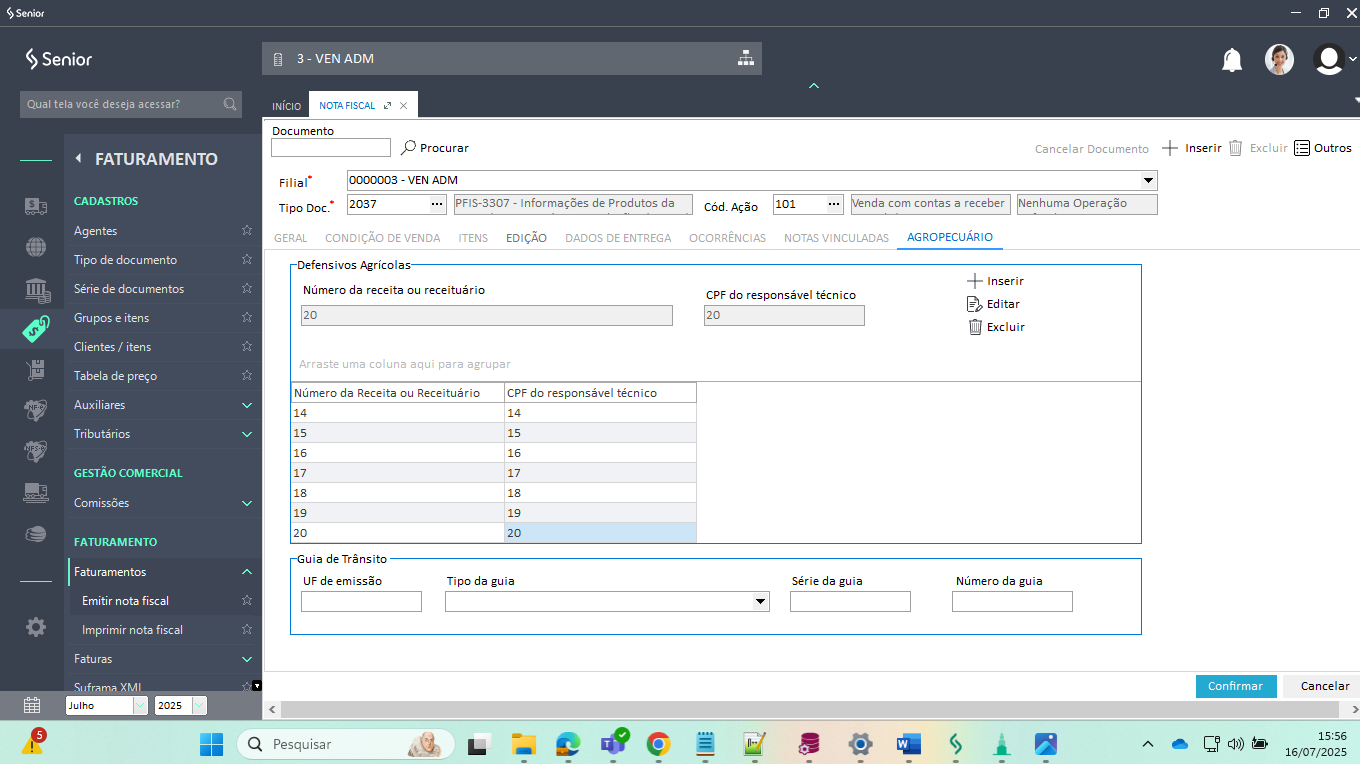The height and width of the screenshot is (764, 1360).
Task: Expand the Tipo da guia dropdown
Action: pyautogui.click(x=760, y=601)
